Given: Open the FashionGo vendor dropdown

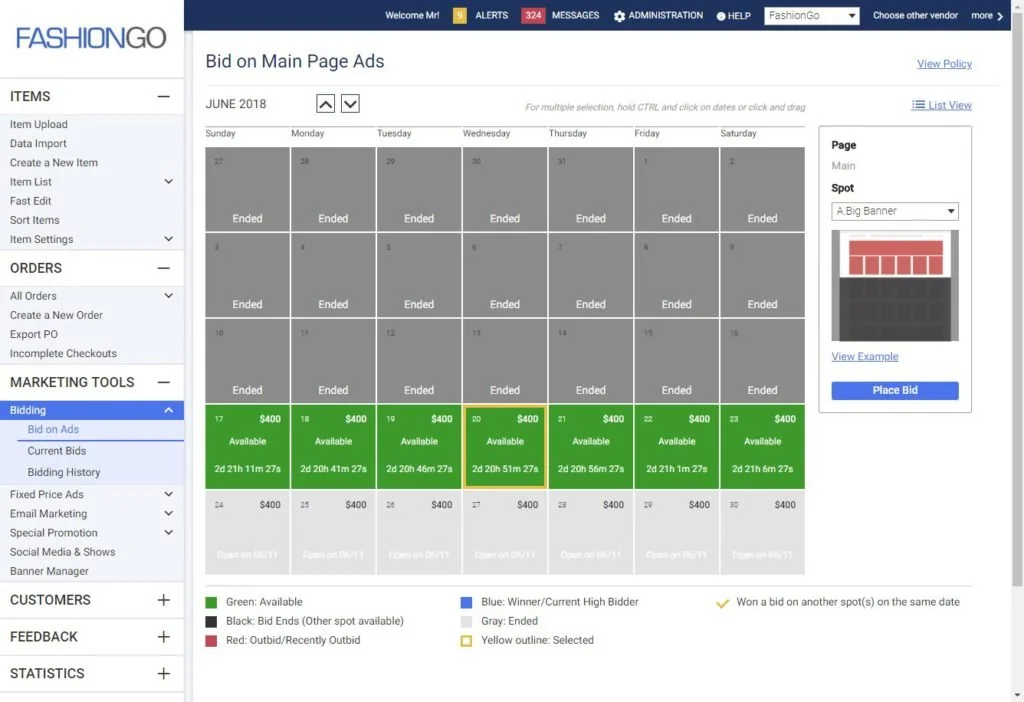Looking at the screenshot, I should pos(812,16).
